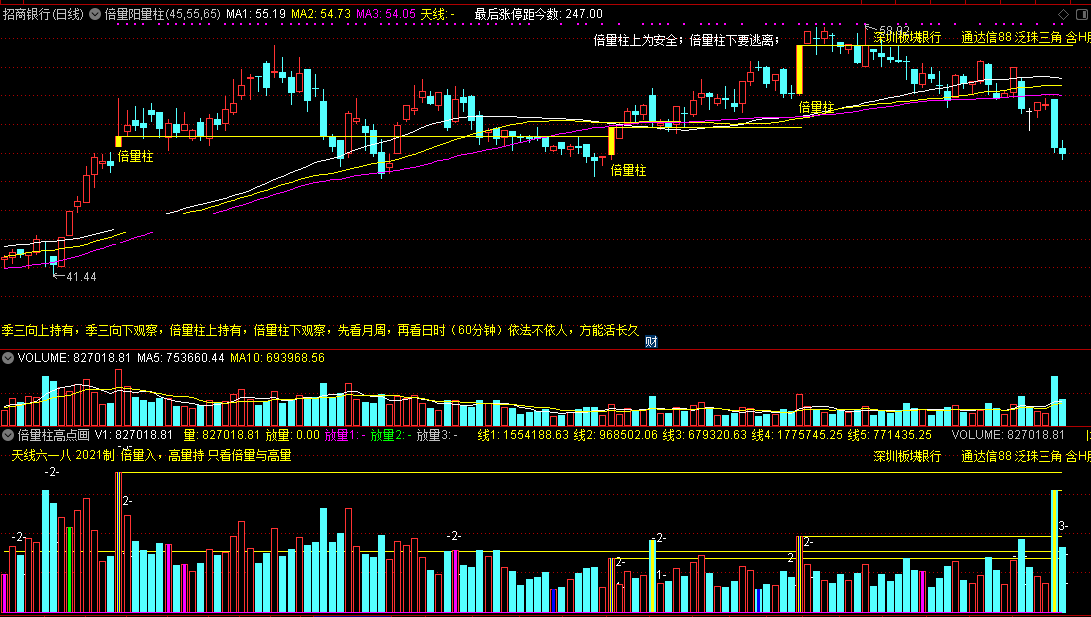
Task: Click the magenta 放量1: - label
Action: 345,435
